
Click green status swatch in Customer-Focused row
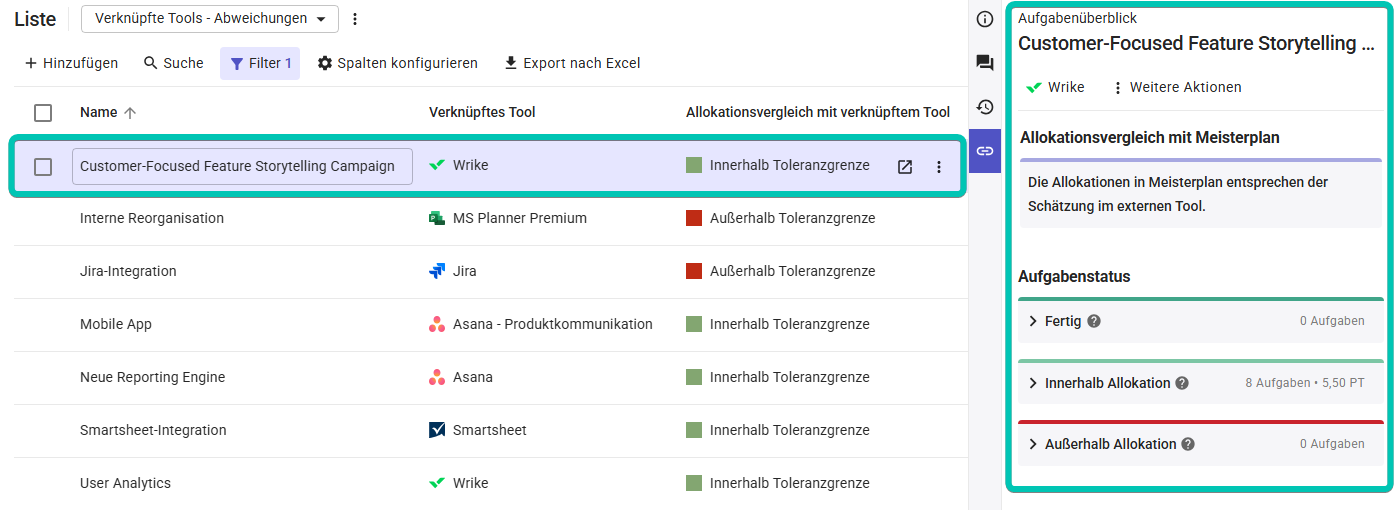694,165
